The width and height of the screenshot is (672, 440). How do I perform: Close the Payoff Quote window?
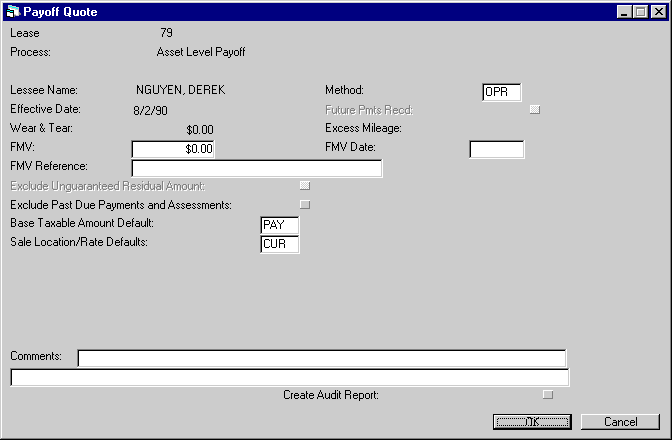click(x=658, y=12)
